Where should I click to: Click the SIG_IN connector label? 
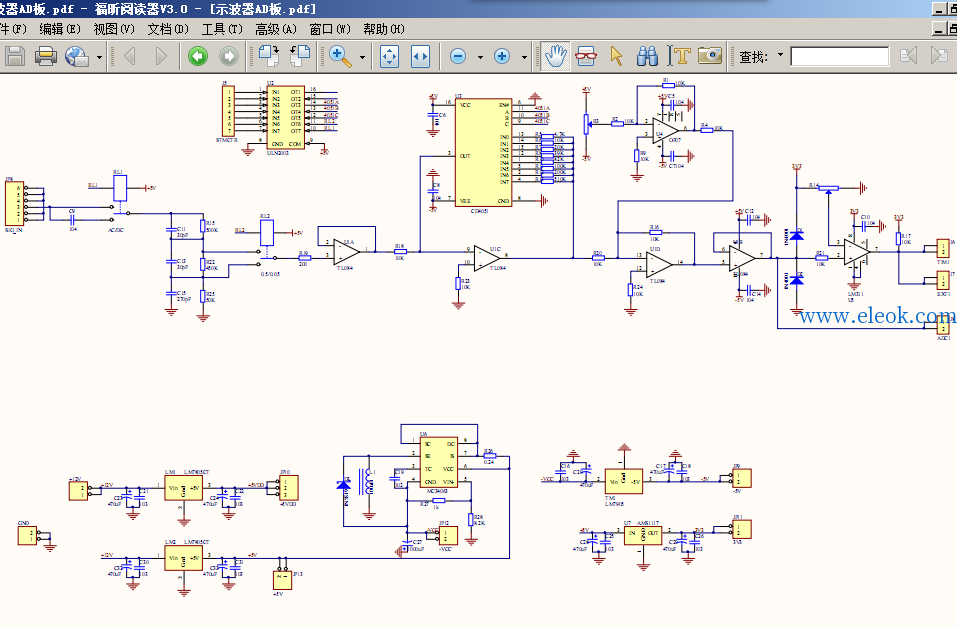tap(13, 230)
